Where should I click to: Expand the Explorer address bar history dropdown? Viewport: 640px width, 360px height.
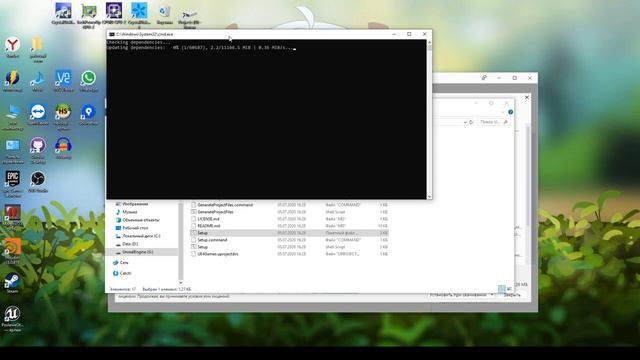click(465, 122)
